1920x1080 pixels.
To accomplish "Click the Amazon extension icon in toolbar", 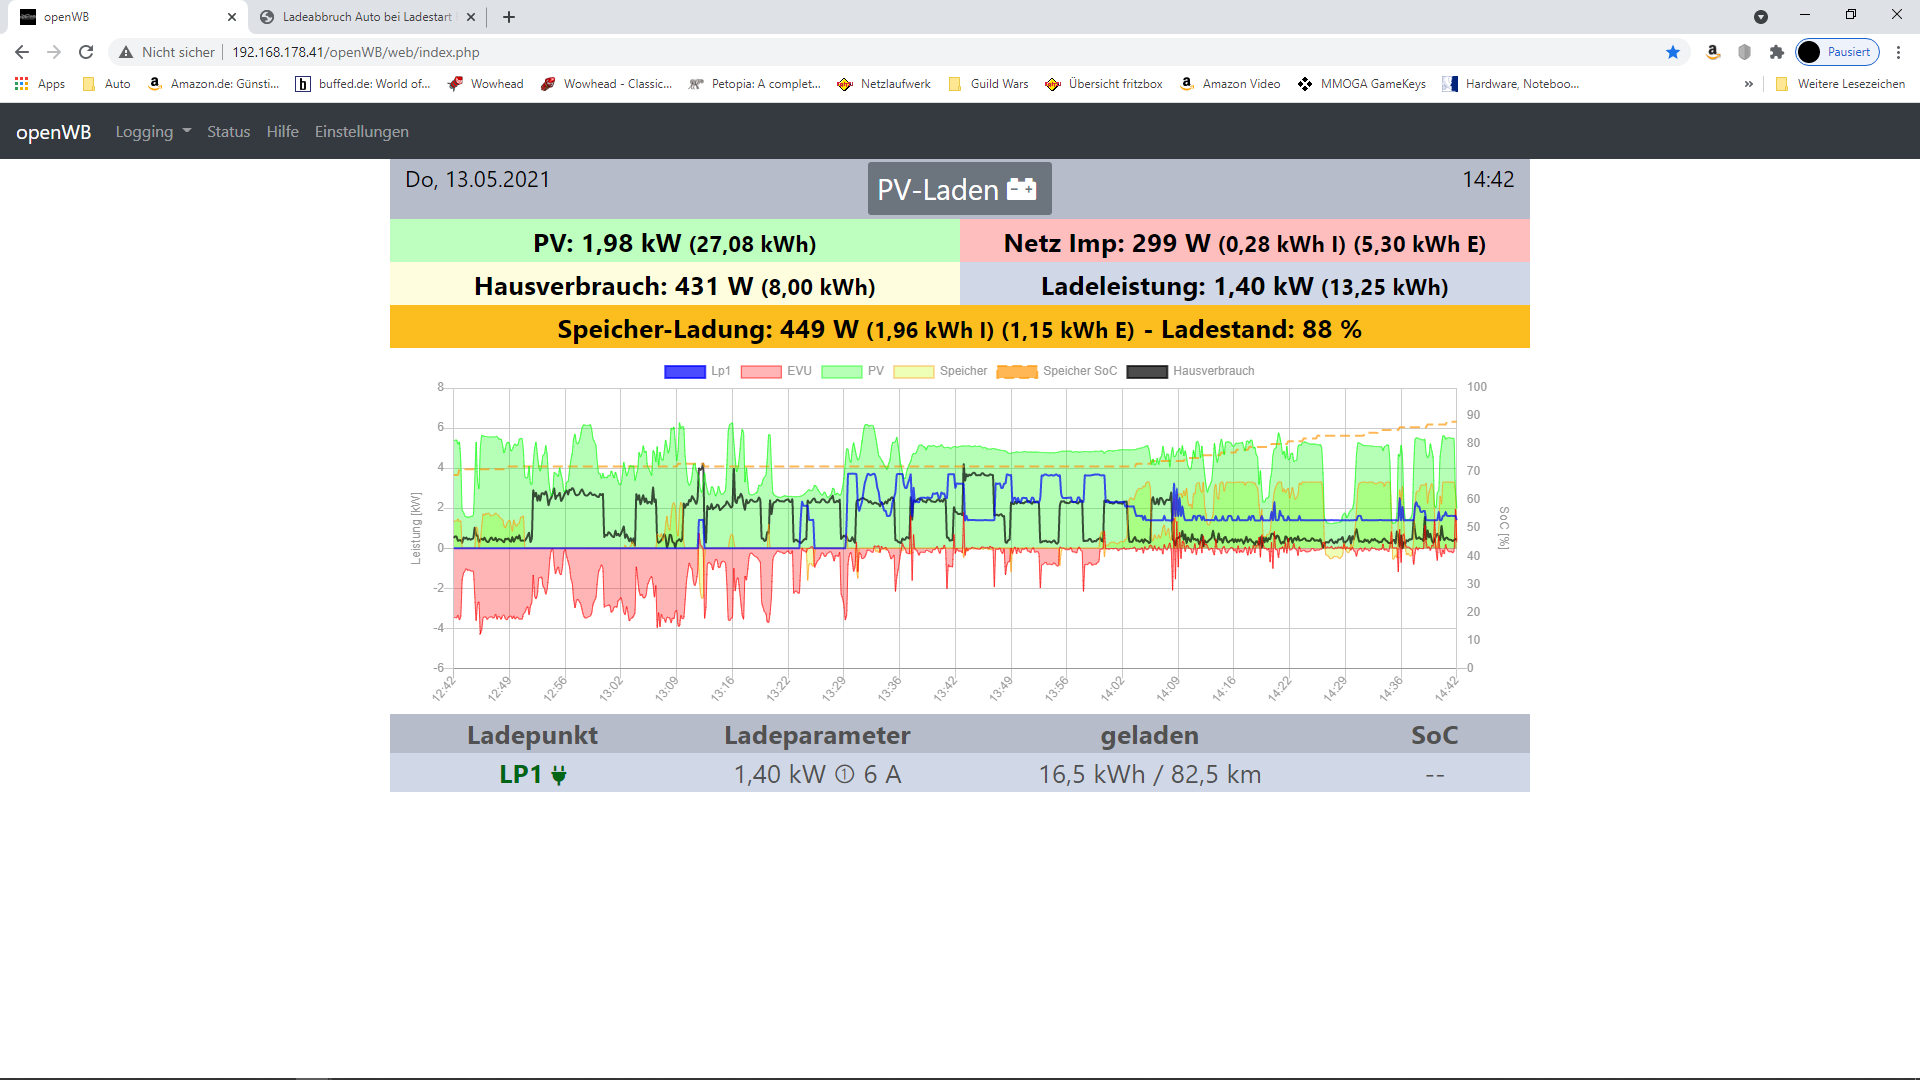I will pos(1713,52).
